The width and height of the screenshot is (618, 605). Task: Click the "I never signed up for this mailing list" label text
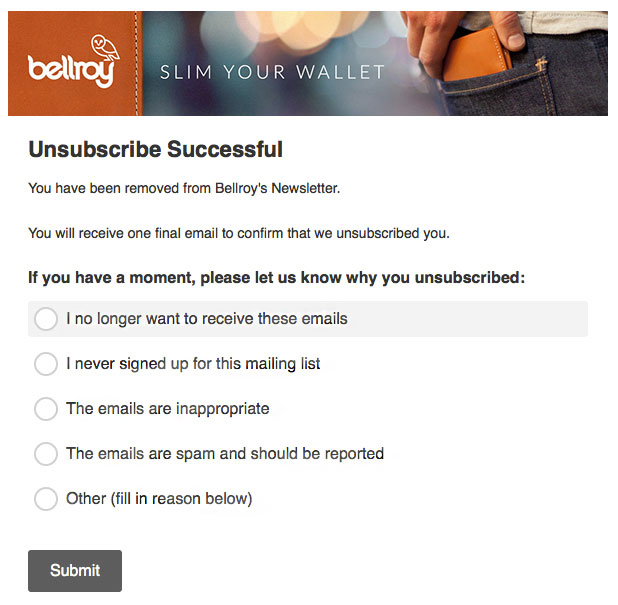point(193,364)
